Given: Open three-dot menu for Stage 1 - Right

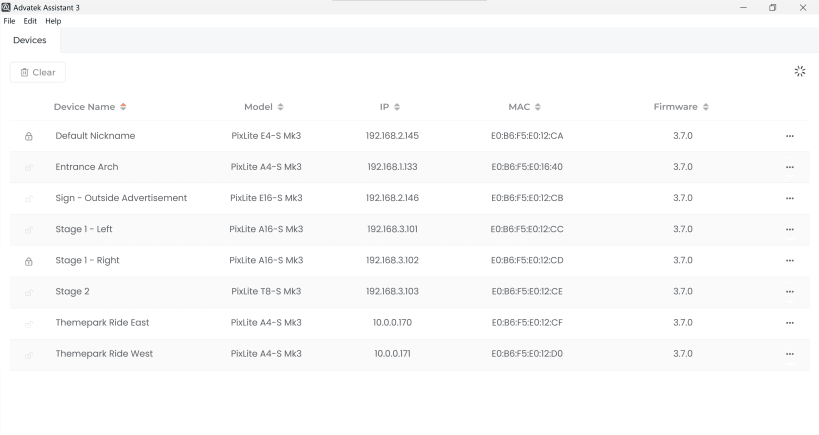Looking at the screenshot, I should pyautogui.click(x=790, y=261).
